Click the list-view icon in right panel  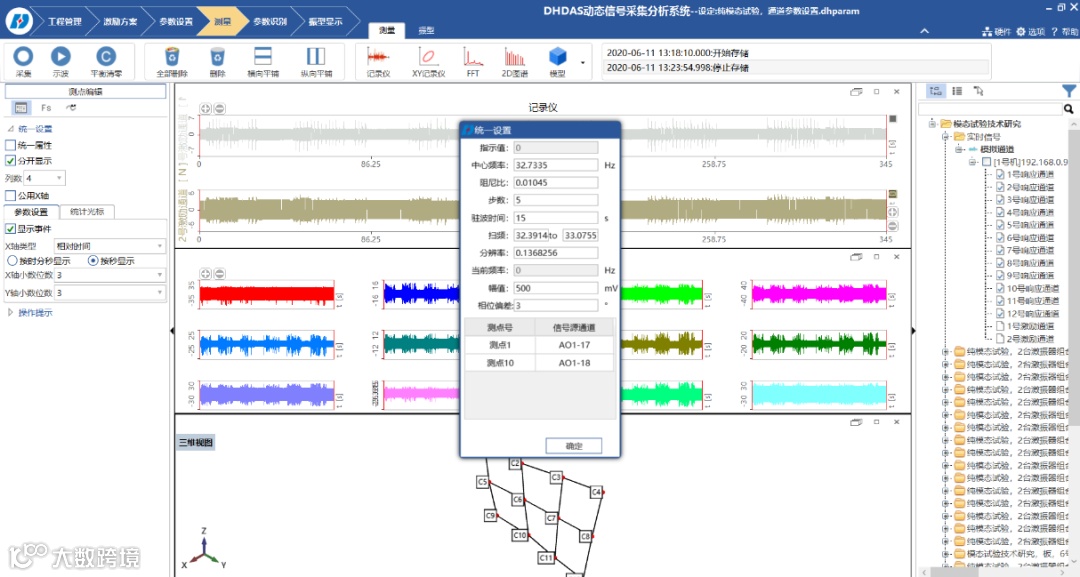[957, 91]
